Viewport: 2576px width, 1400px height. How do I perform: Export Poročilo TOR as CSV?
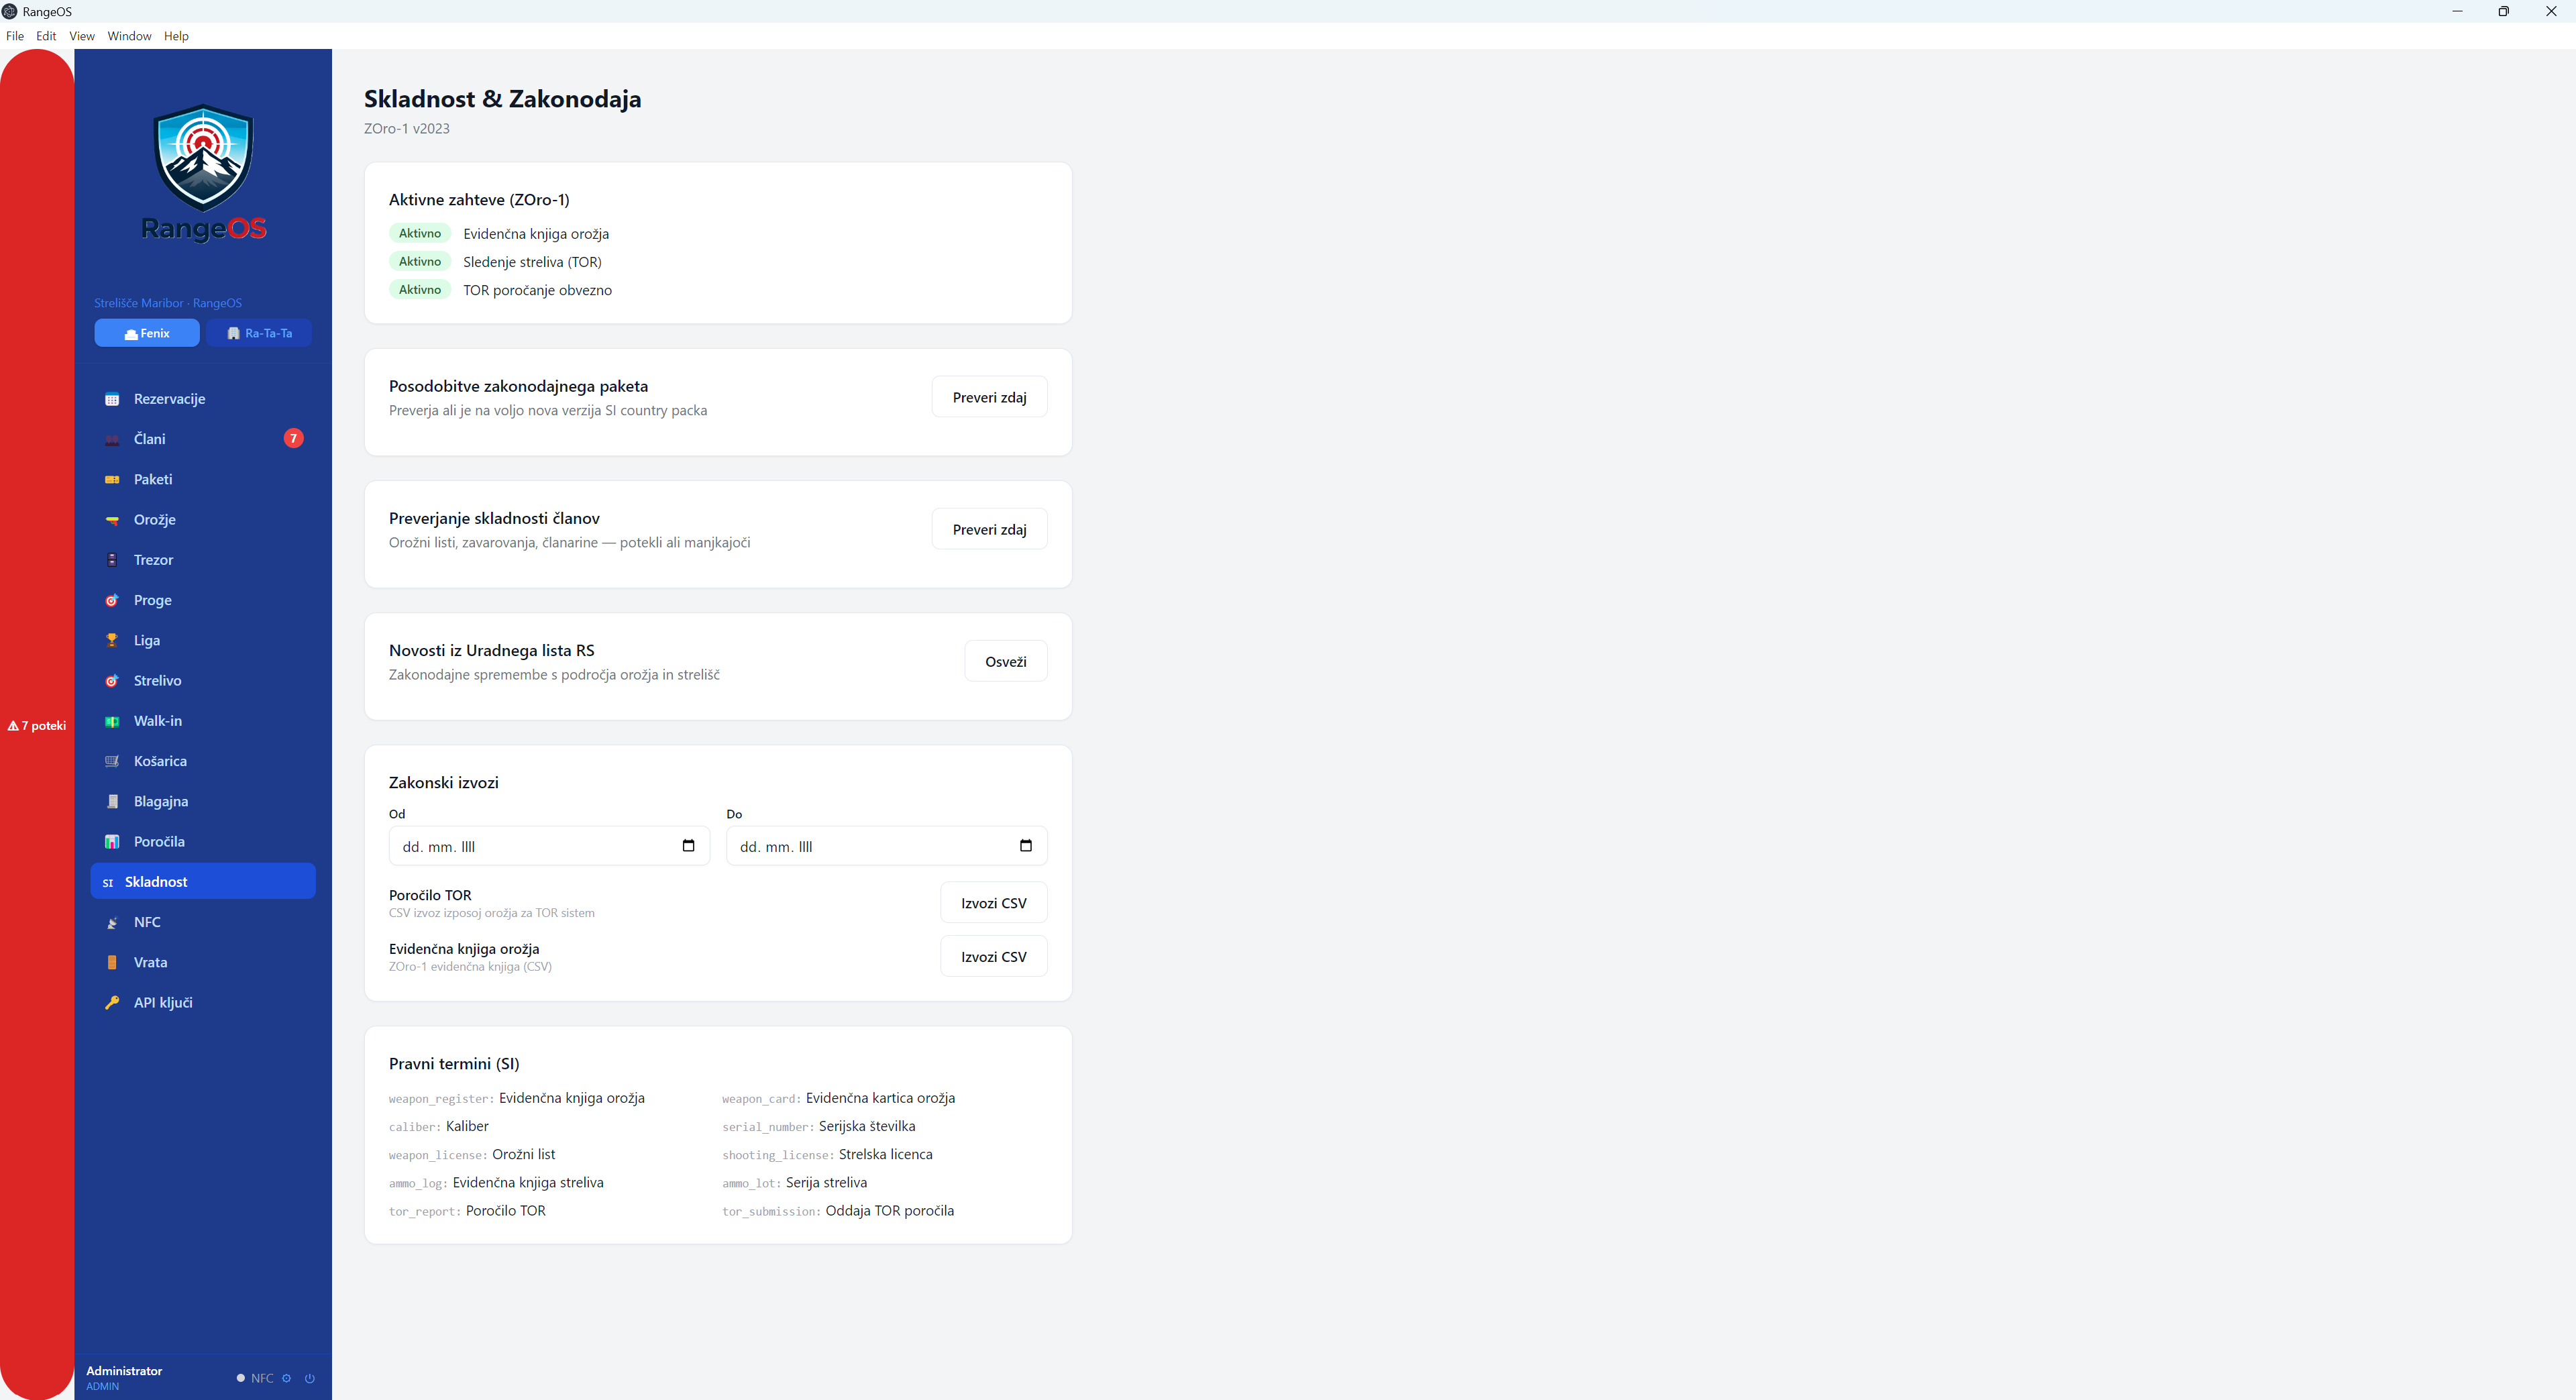click(x=993, y=902)
